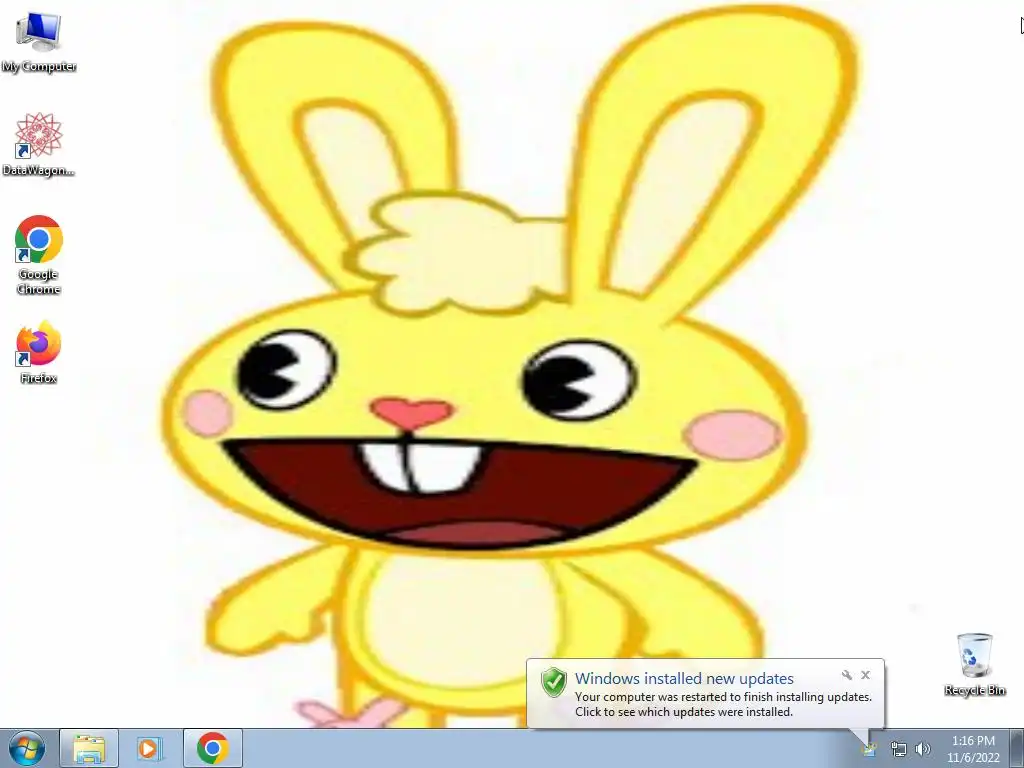This screenshot has width=1024, height=768.
Task: Click the Windows Update tray icon
Action: pyautogui.click(x=869, y=749)
